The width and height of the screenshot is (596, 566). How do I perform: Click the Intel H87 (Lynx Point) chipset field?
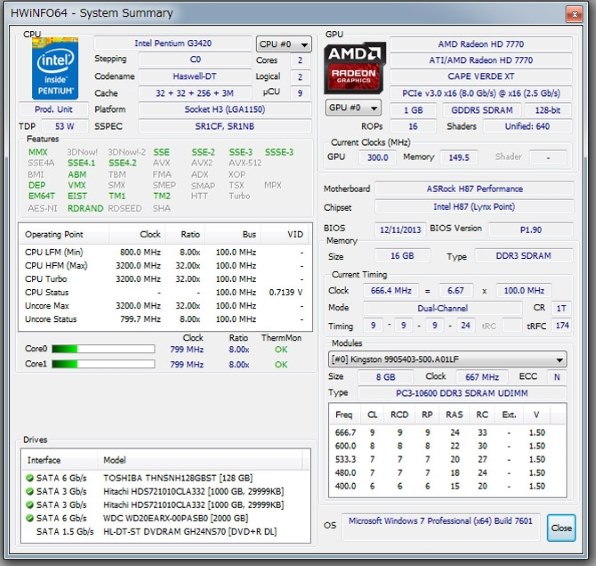[474, 207]
